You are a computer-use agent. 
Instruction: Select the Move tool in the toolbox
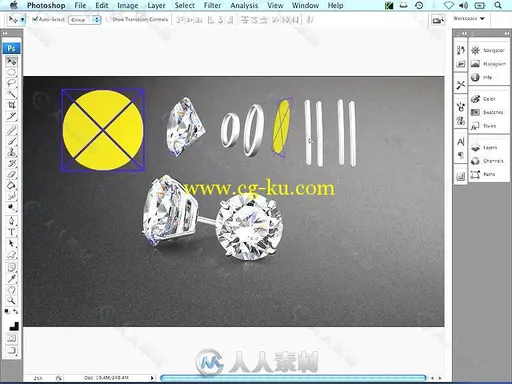point(11,62)
